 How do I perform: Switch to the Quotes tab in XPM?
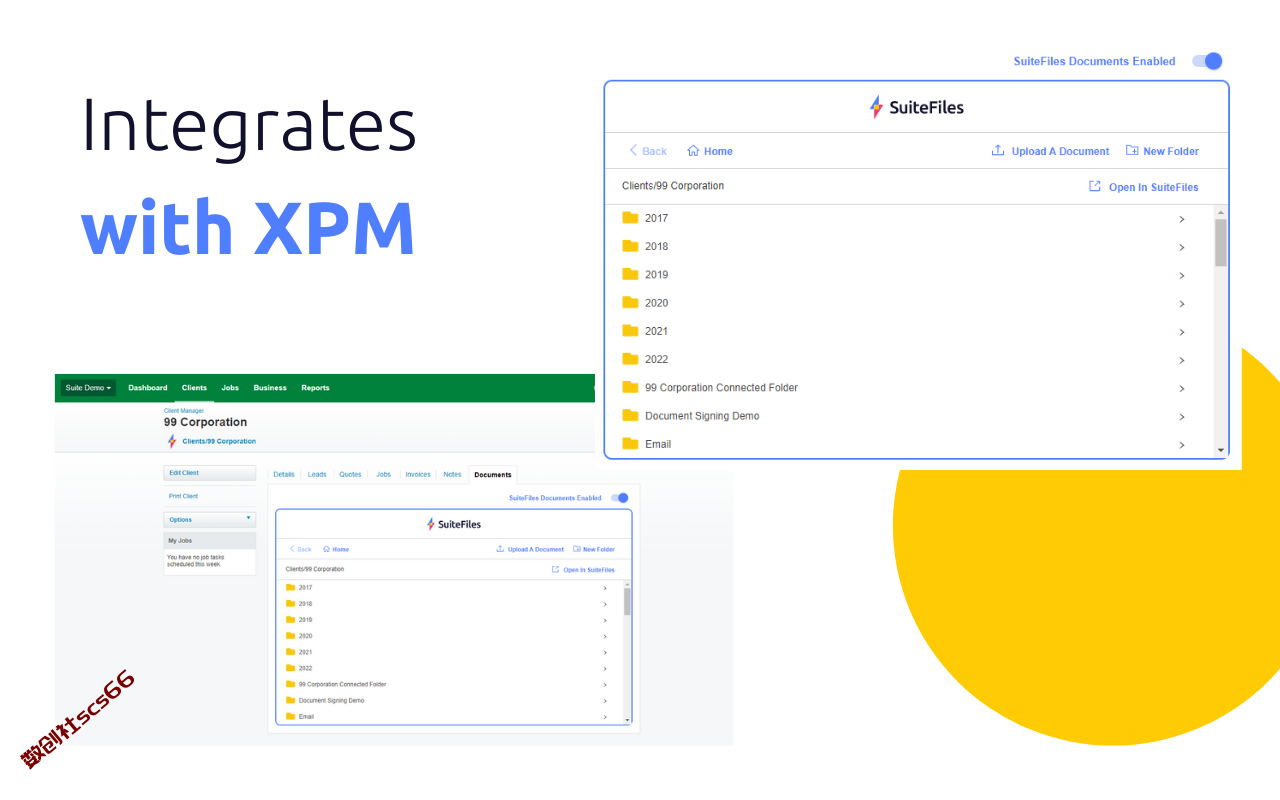(x=350, y=474)
